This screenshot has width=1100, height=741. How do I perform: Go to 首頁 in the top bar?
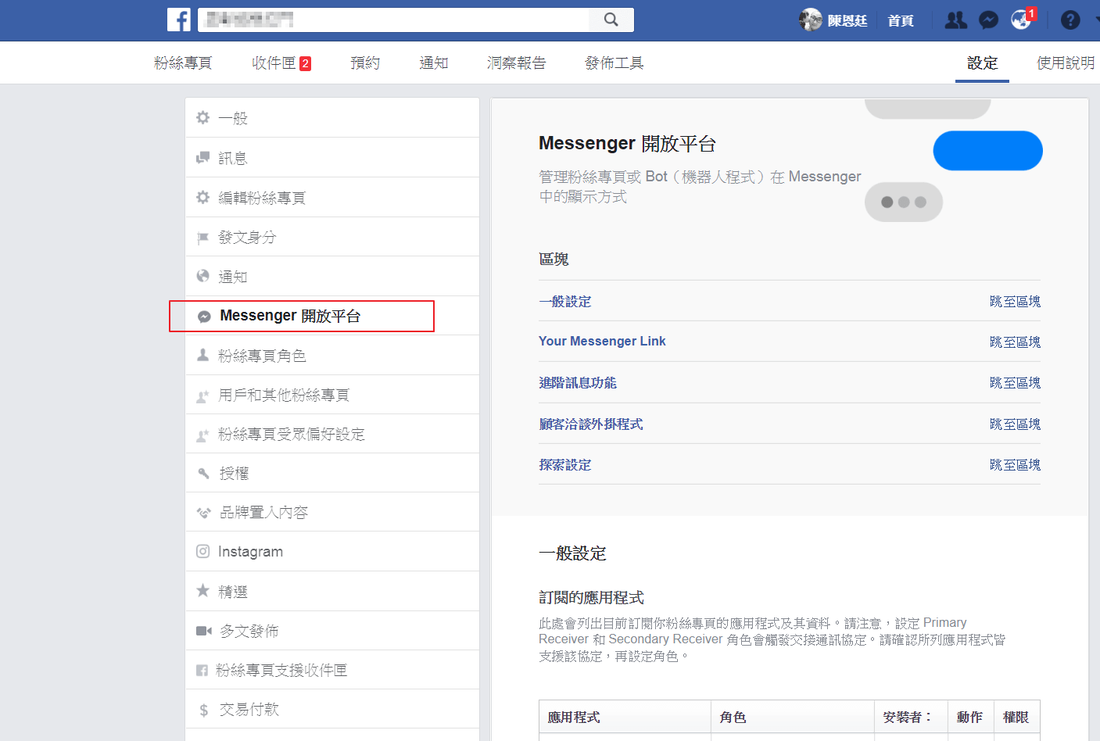901,21
